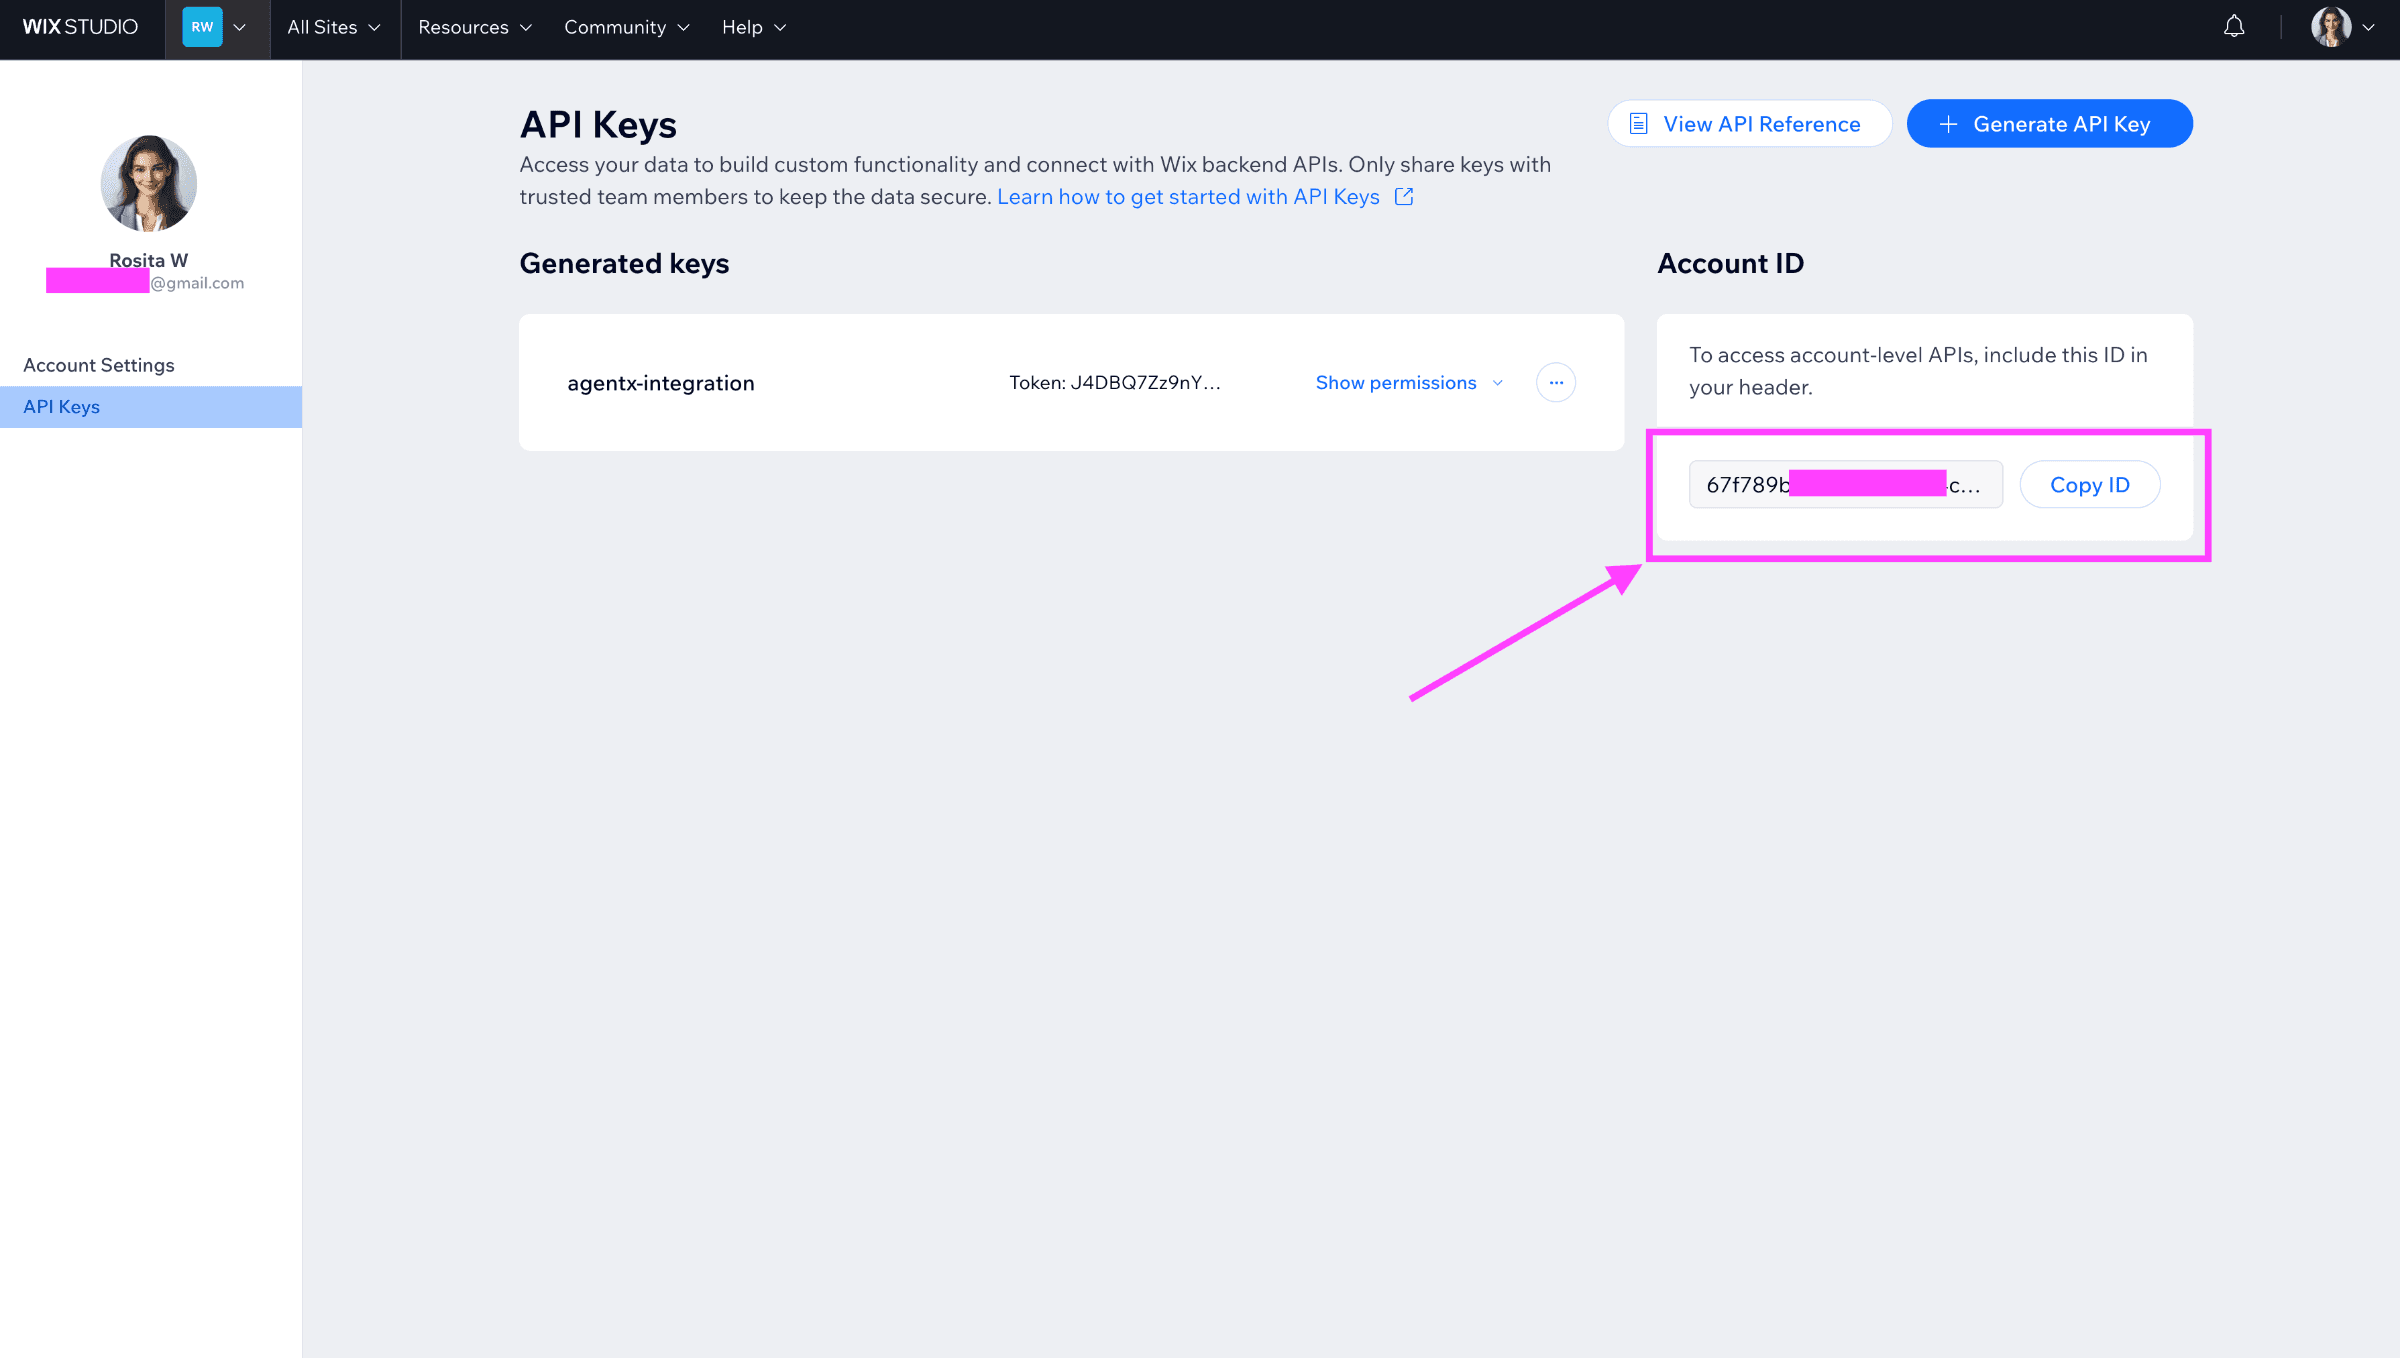The width and height of the screenshot is (2400, 1358).
Task: Open the Community menu
Action: (627, 28)
